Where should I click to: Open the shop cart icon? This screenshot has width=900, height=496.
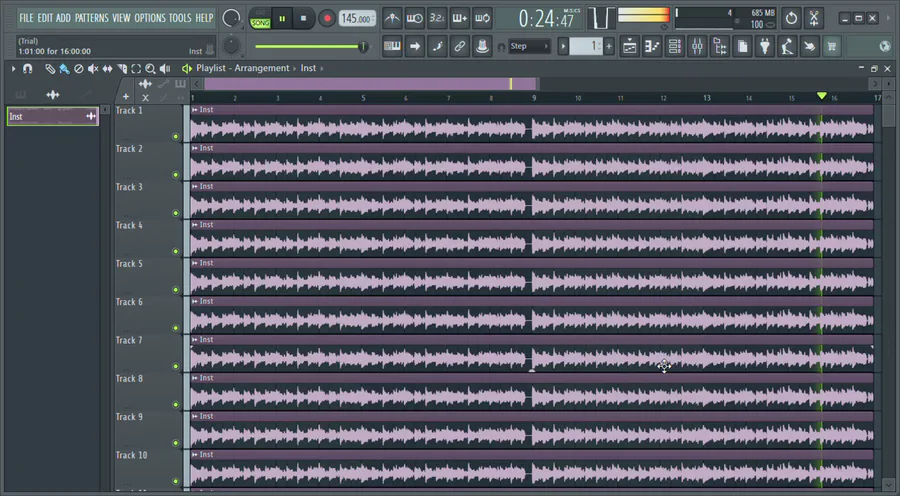tap(832, 46)
